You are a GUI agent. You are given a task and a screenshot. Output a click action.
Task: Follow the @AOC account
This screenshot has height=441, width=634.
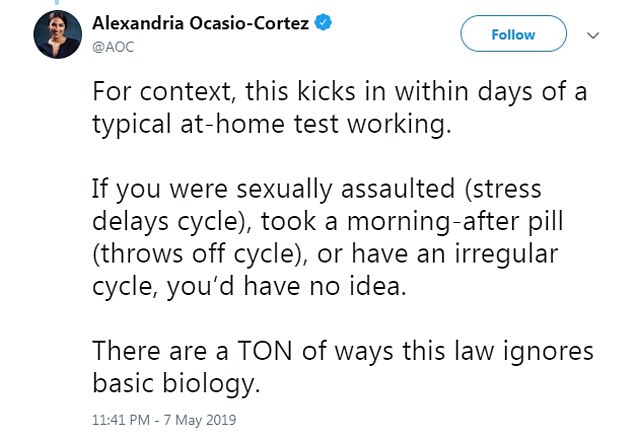[x=513, y=34]
